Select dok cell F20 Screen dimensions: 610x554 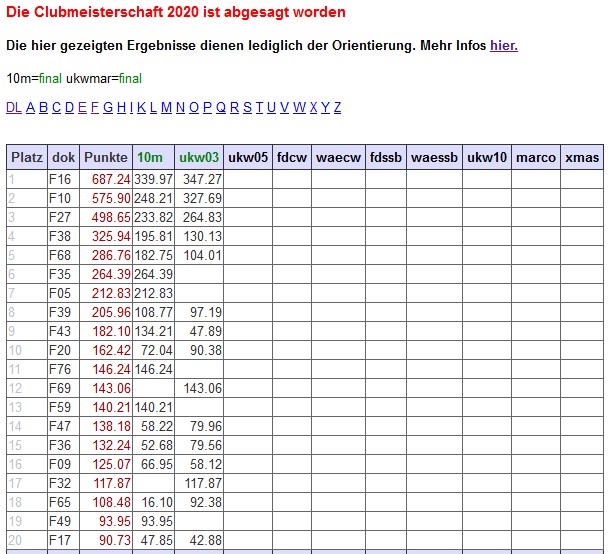[63, 350]
